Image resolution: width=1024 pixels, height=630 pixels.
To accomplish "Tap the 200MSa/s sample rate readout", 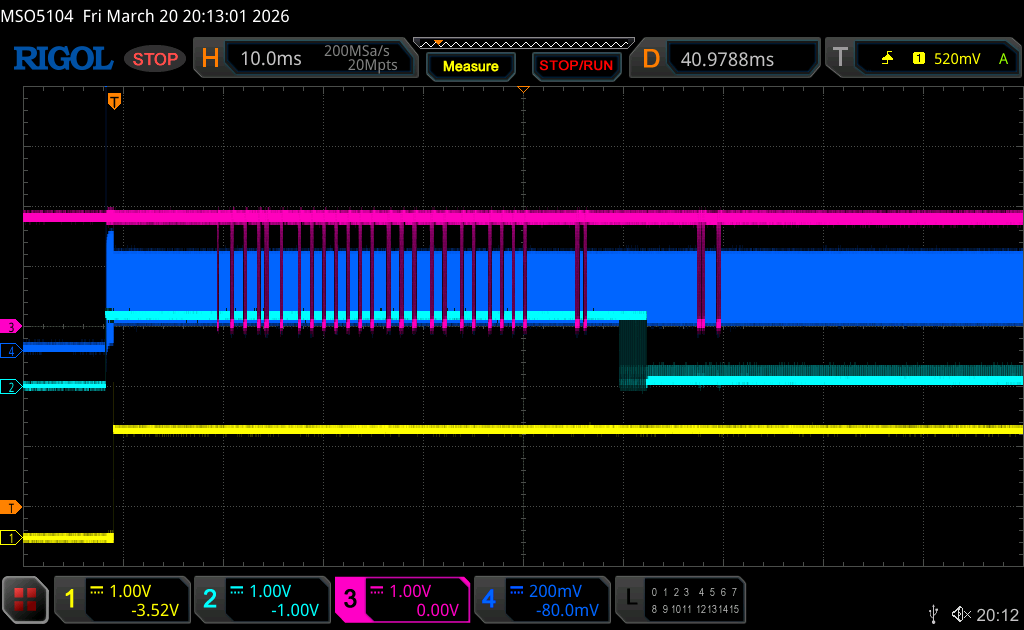I will pos(357,51).
